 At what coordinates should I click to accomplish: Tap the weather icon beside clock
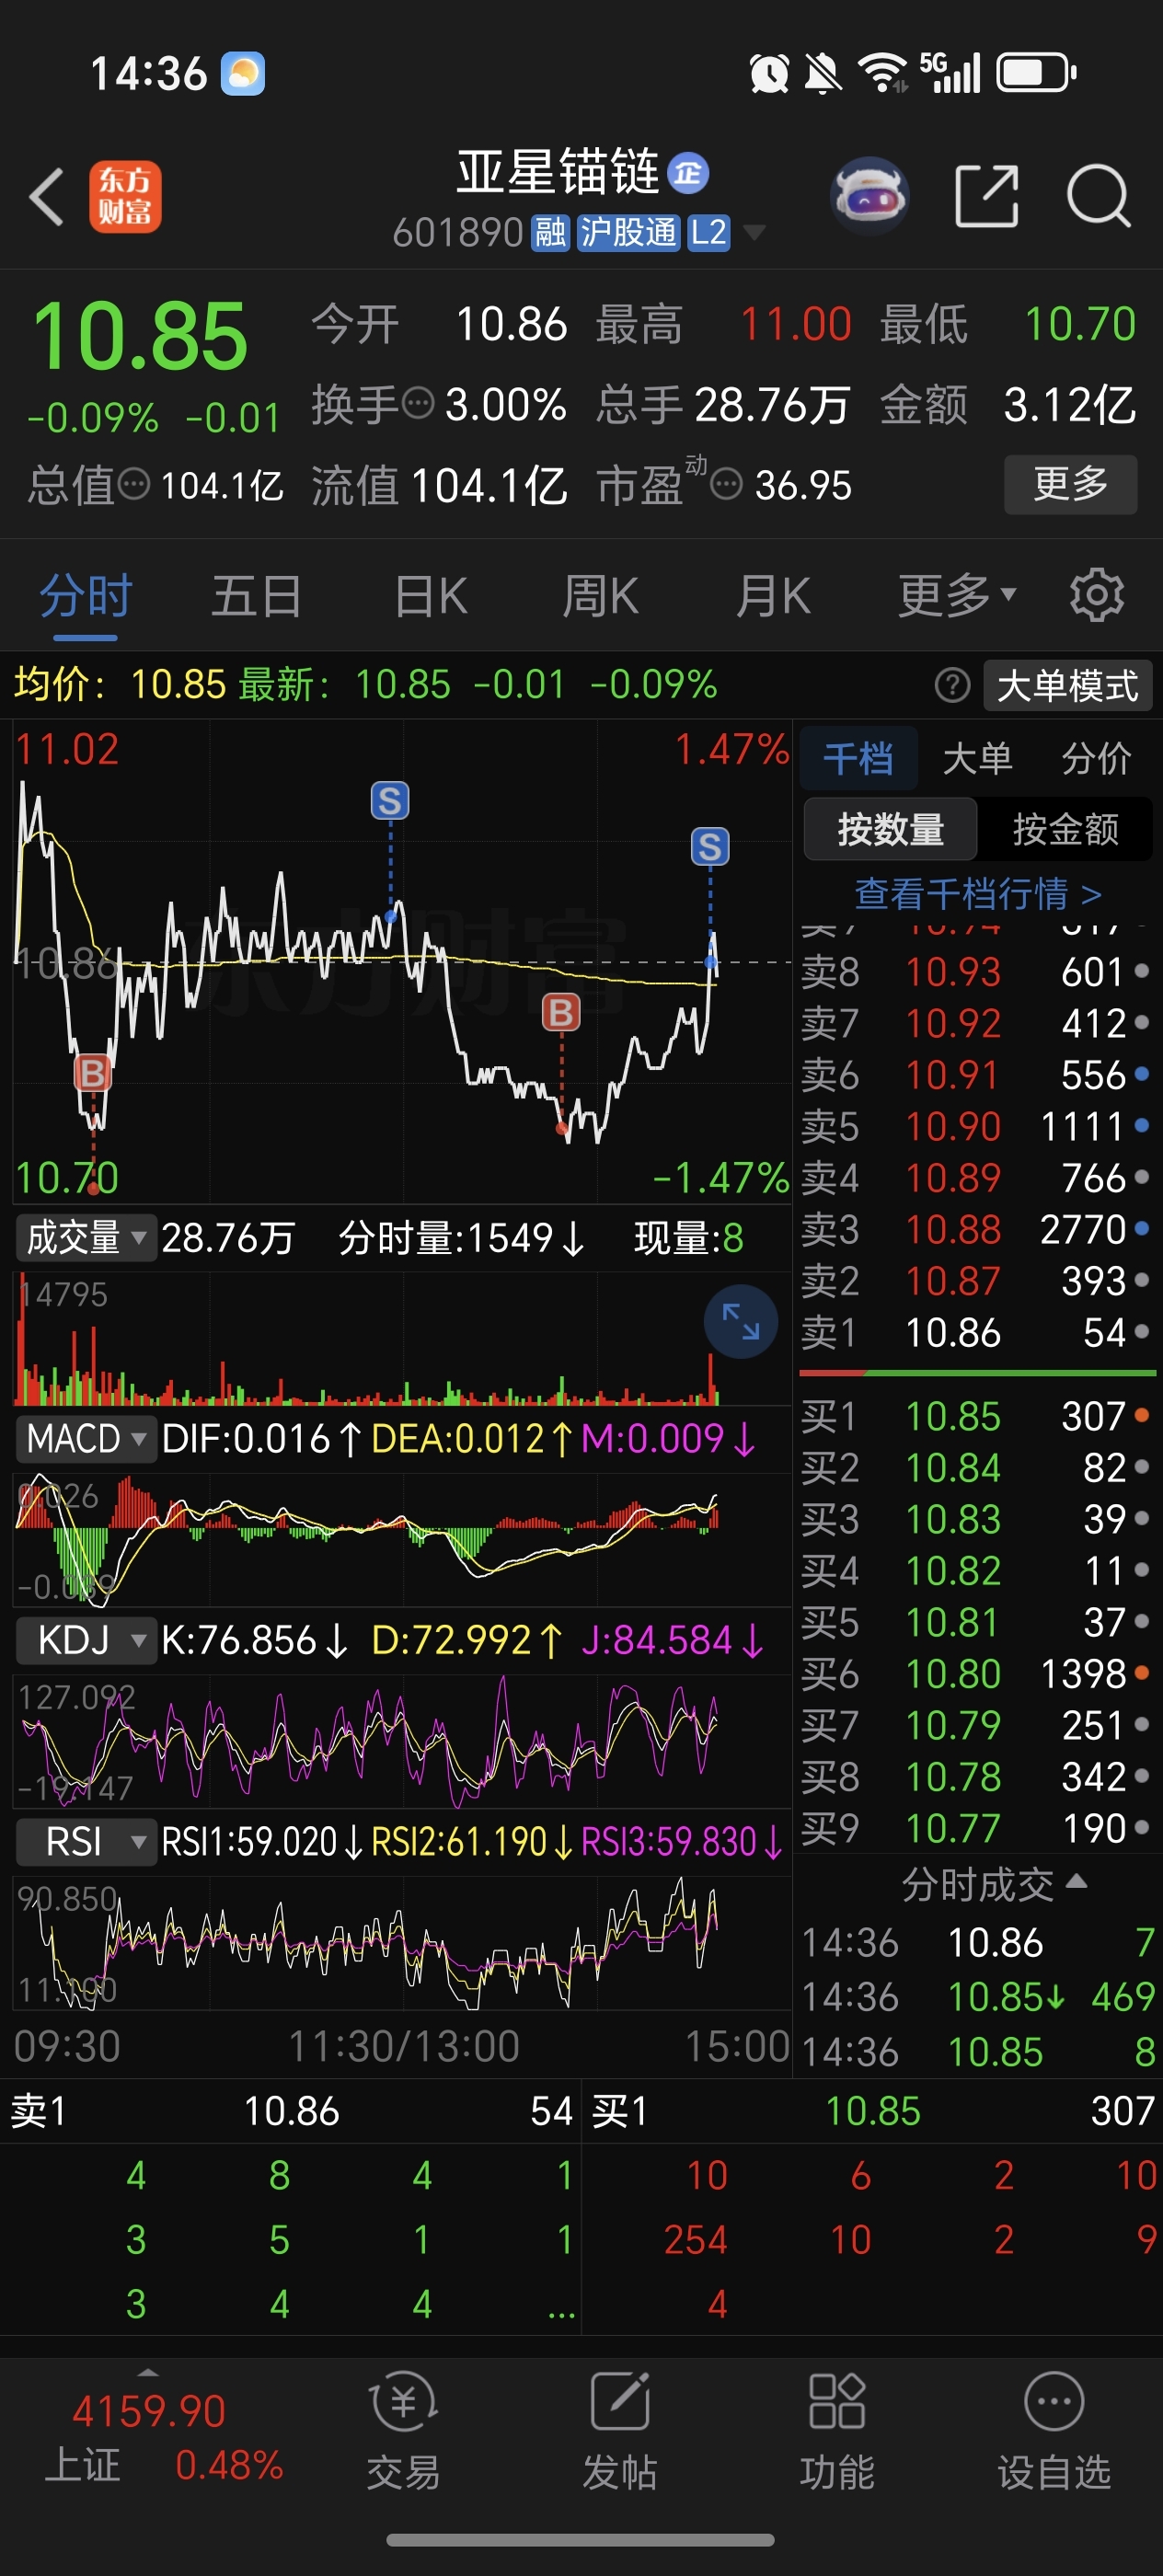pos(242,73)
